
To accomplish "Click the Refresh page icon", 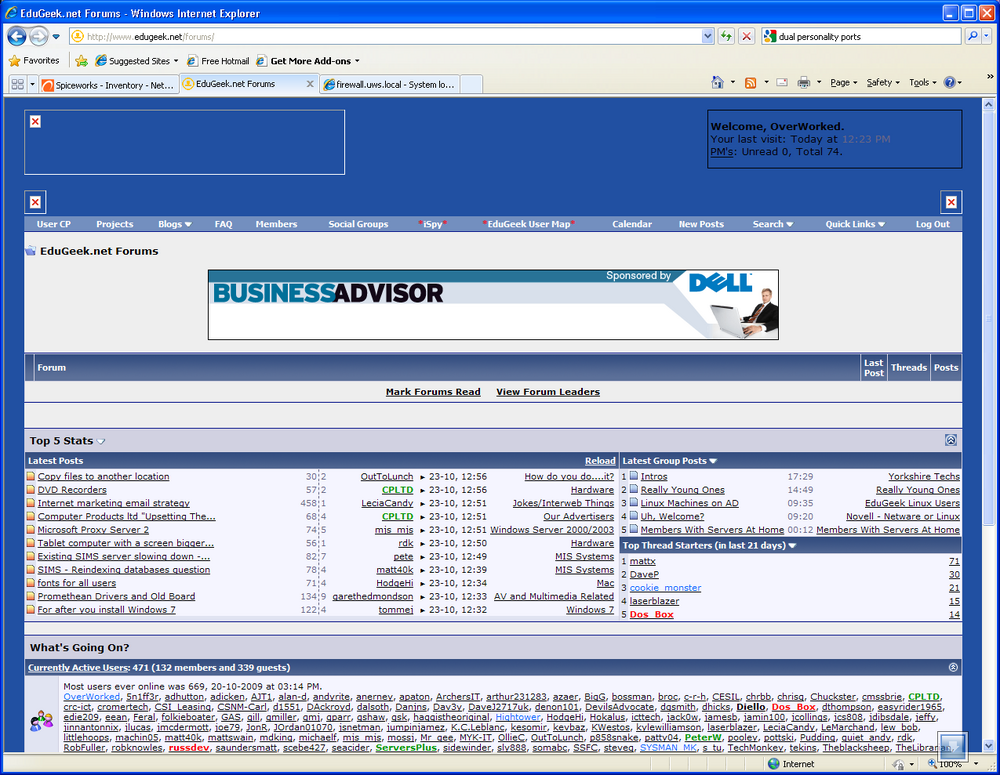I will (726, 36).
